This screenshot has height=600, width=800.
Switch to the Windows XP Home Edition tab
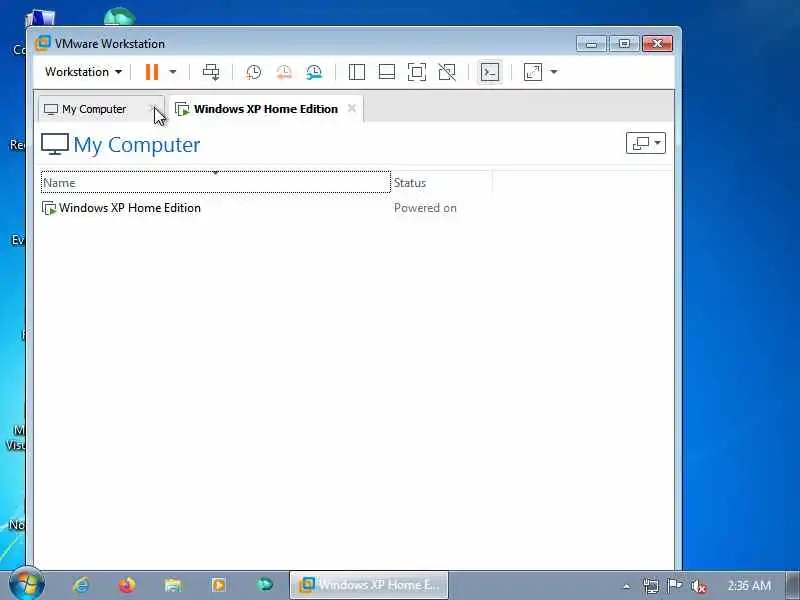266,109
